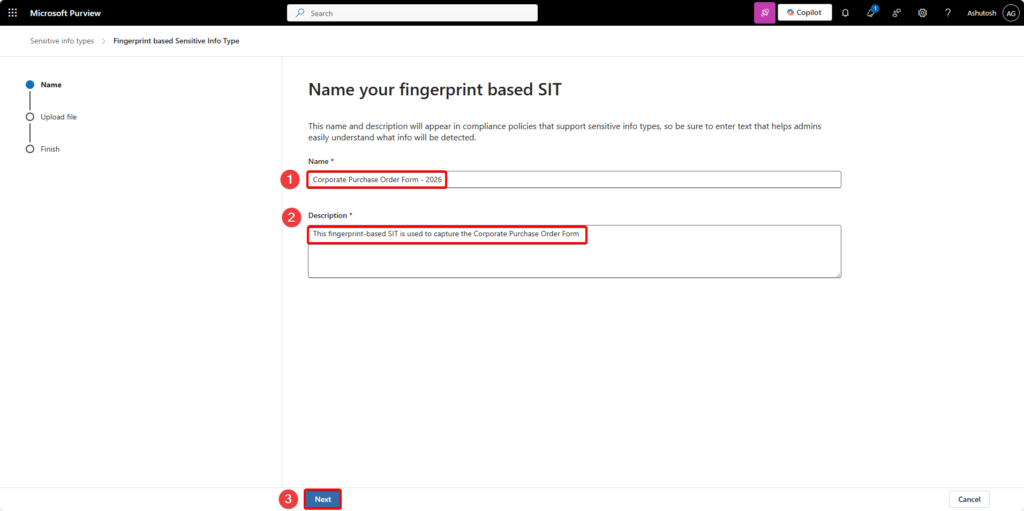Screen dimensions: 1024x511
Task: Cancel the fingerprint SIT wizard
Action: pyautogui.click(x=969, y=499)
